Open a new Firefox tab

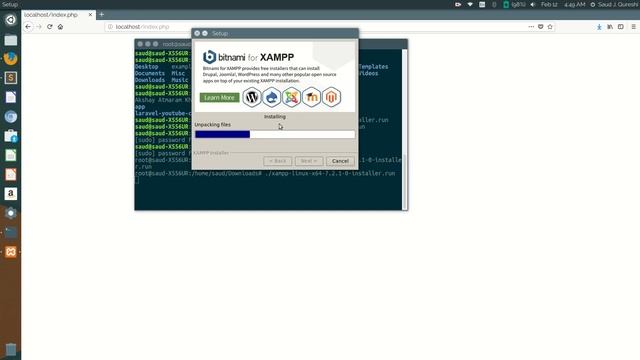click(x=102, y=15)
